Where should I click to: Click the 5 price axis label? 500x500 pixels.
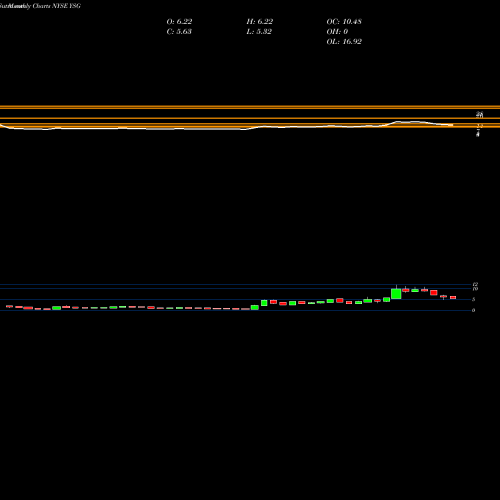coord(474,299)
